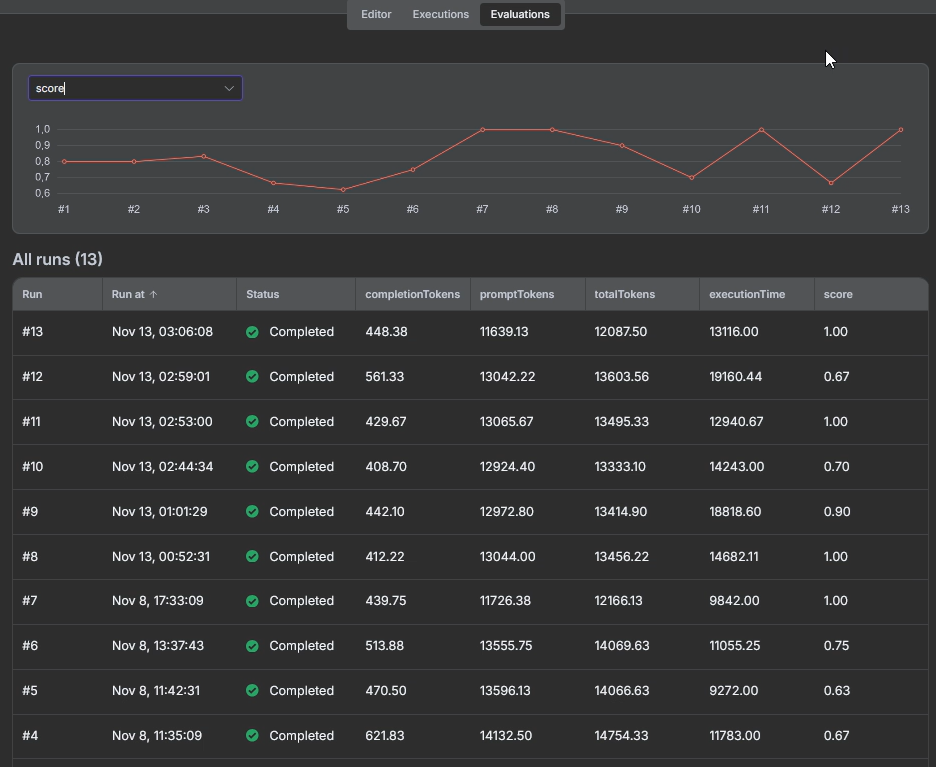Click the status check icon for run #4
The width and height of the screenshot is (936, 767).
pos(252,736)
